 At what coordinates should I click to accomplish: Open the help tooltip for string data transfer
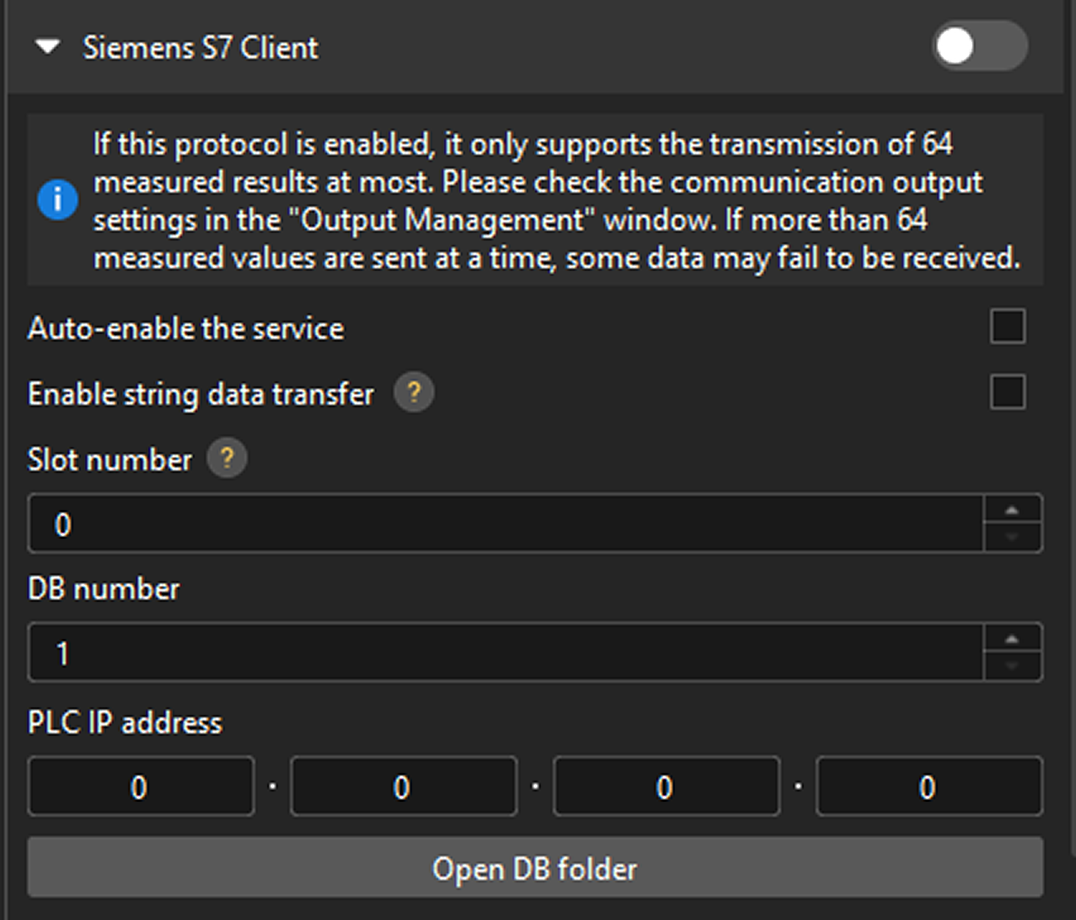point(413,394)
